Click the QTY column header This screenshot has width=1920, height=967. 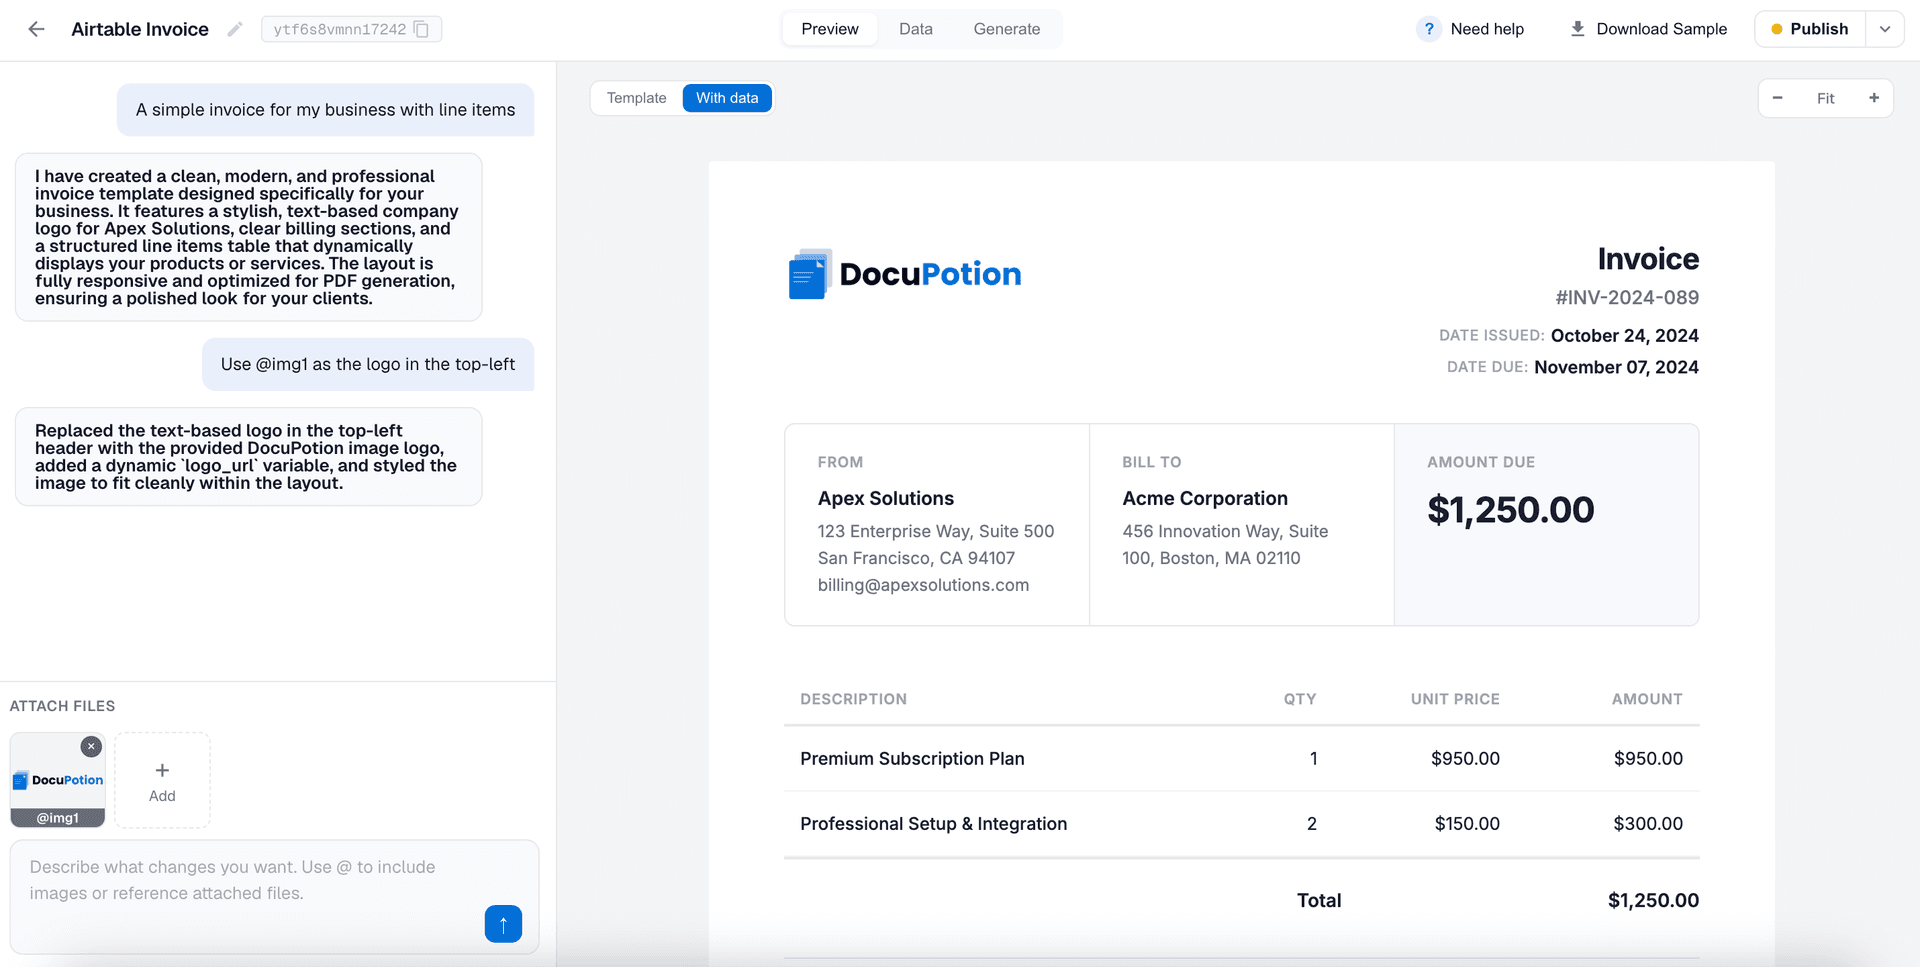click(1300, 699)
